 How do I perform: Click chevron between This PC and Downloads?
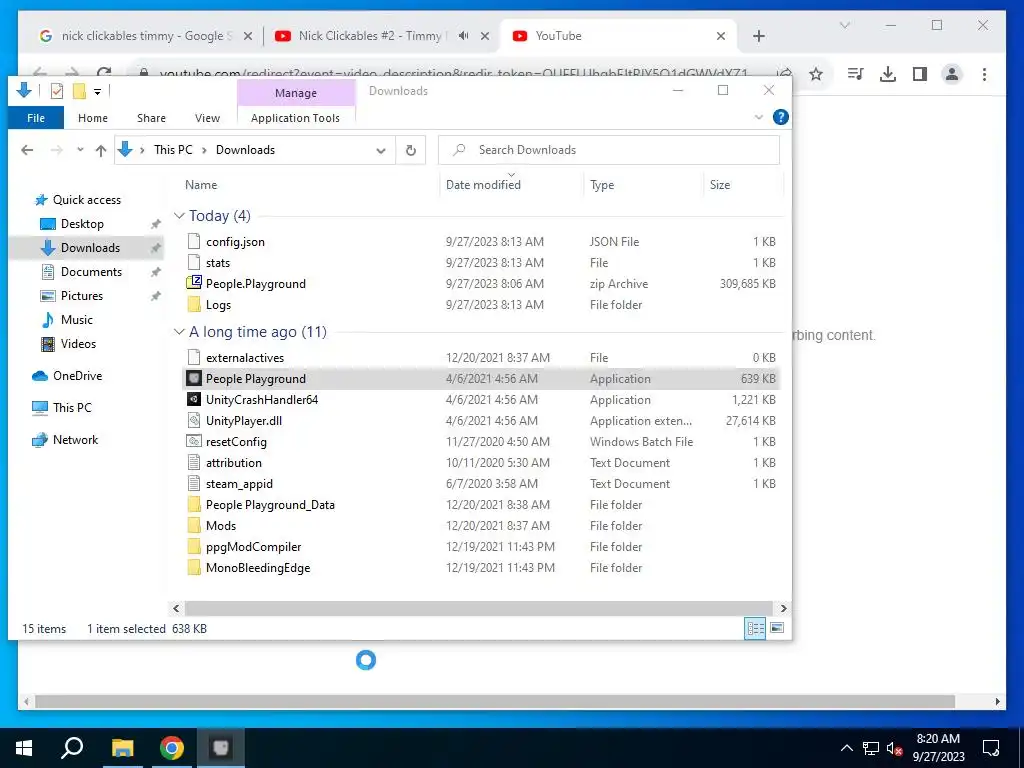click(204, 150)
